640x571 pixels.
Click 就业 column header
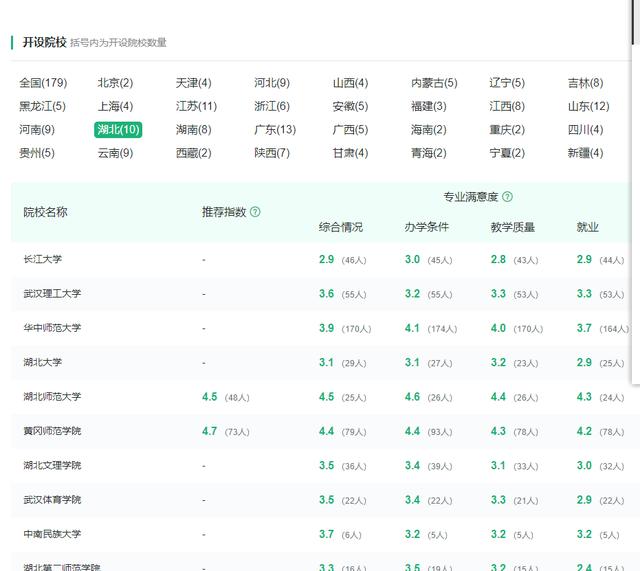(x=587, y=227)
